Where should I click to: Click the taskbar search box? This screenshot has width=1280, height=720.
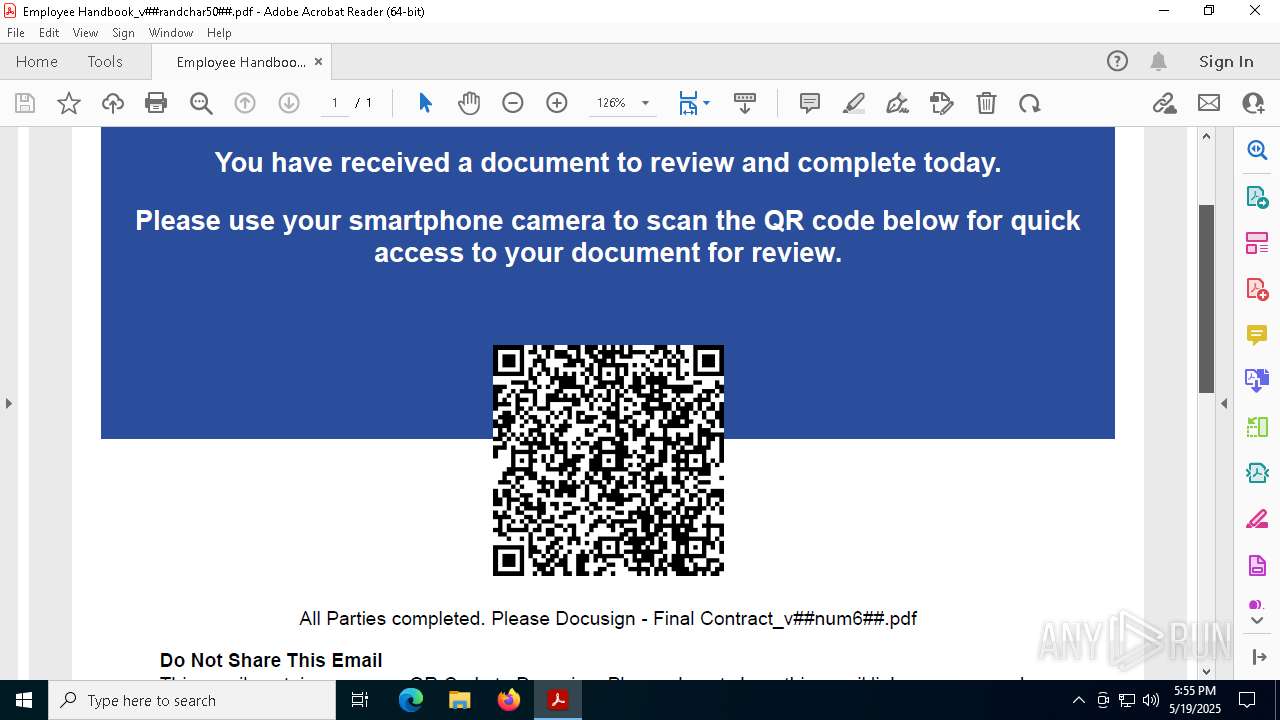tap(192, 700)
